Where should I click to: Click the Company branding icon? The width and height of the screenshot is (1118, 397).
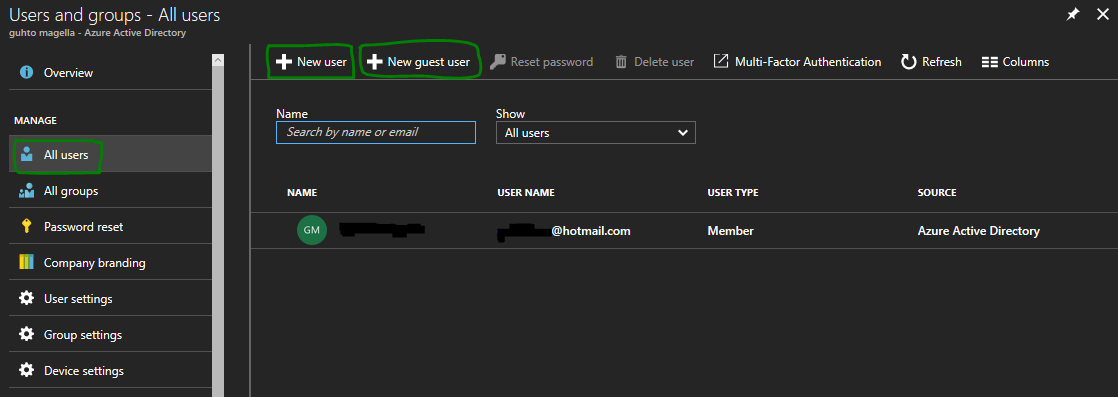coord(26,262)
